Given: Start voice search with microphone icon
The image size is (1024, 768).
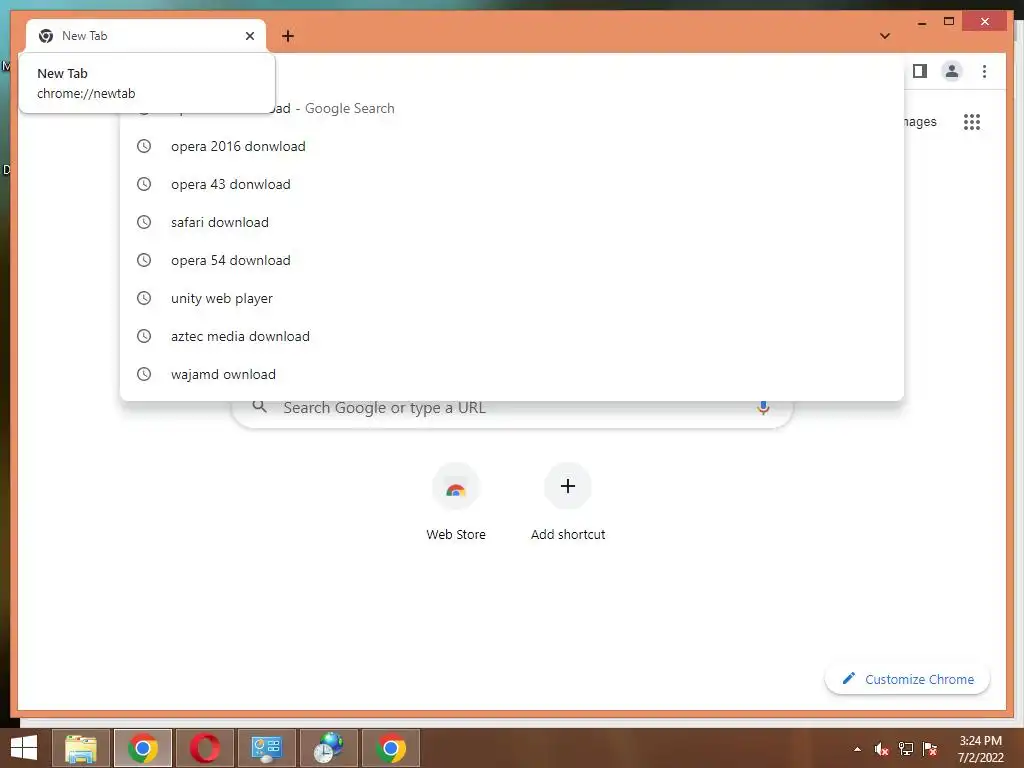Looking at the screenshot, I should coord(763,408).
